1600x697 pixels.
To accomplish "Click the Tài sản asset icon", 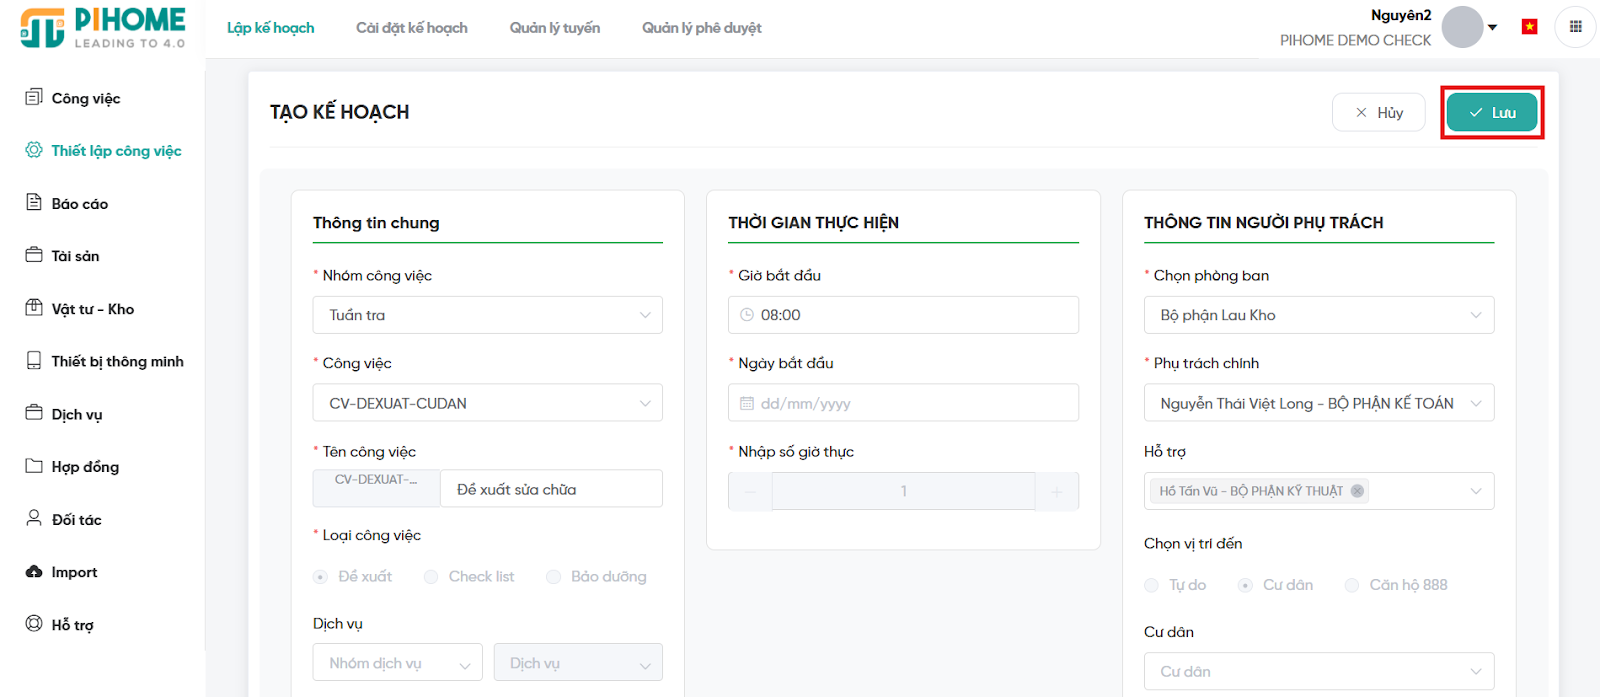I will click(x=34, y=255).
